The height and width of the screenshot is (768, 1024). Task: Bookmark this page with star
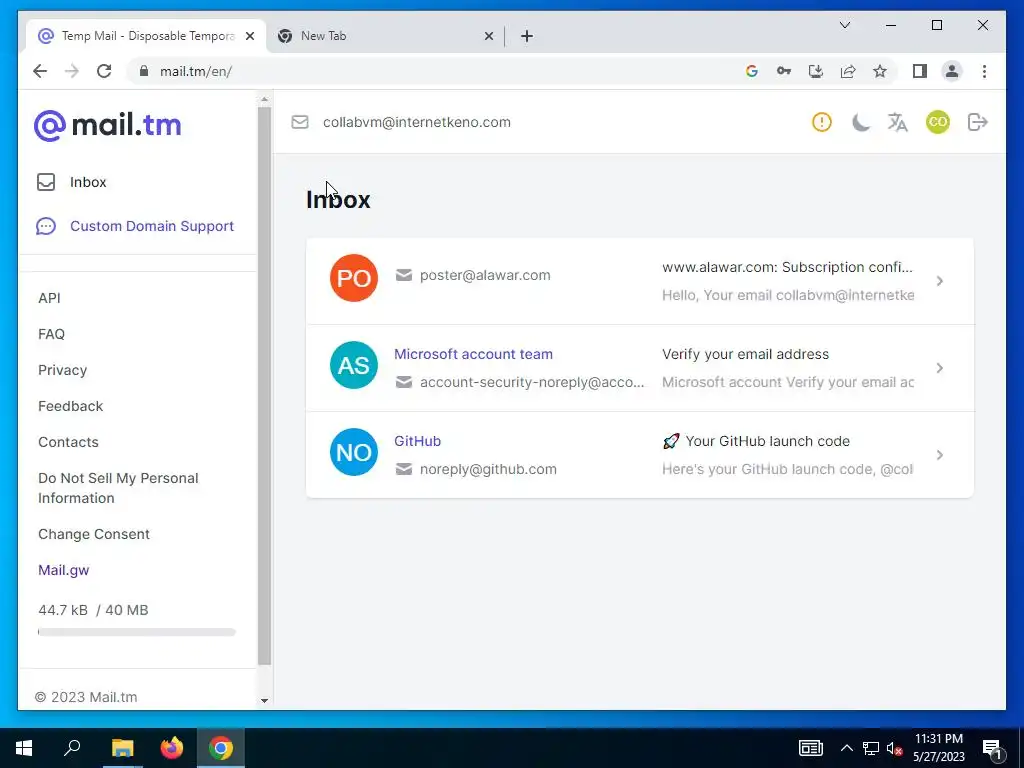point(880,71)
